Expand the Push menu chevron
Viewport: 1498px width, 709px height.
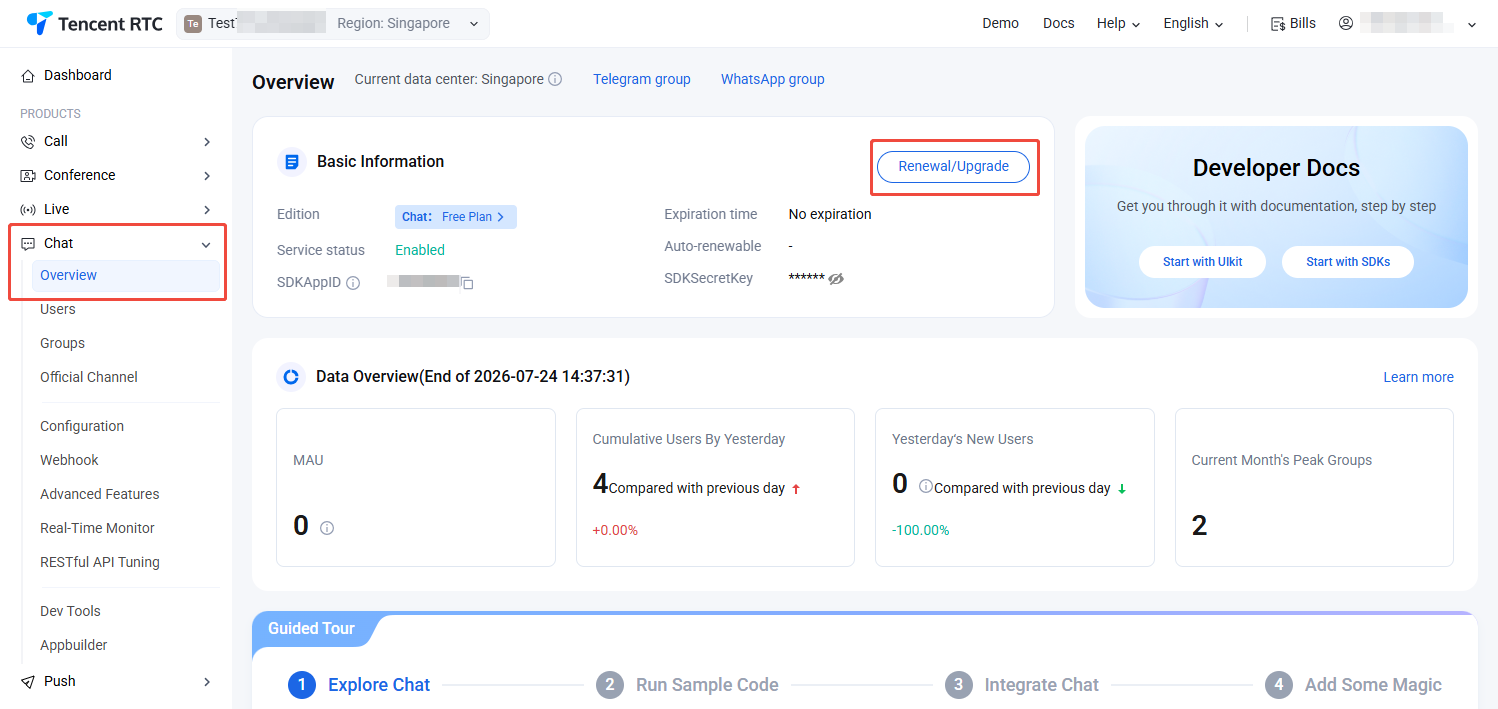coord(207,682)
